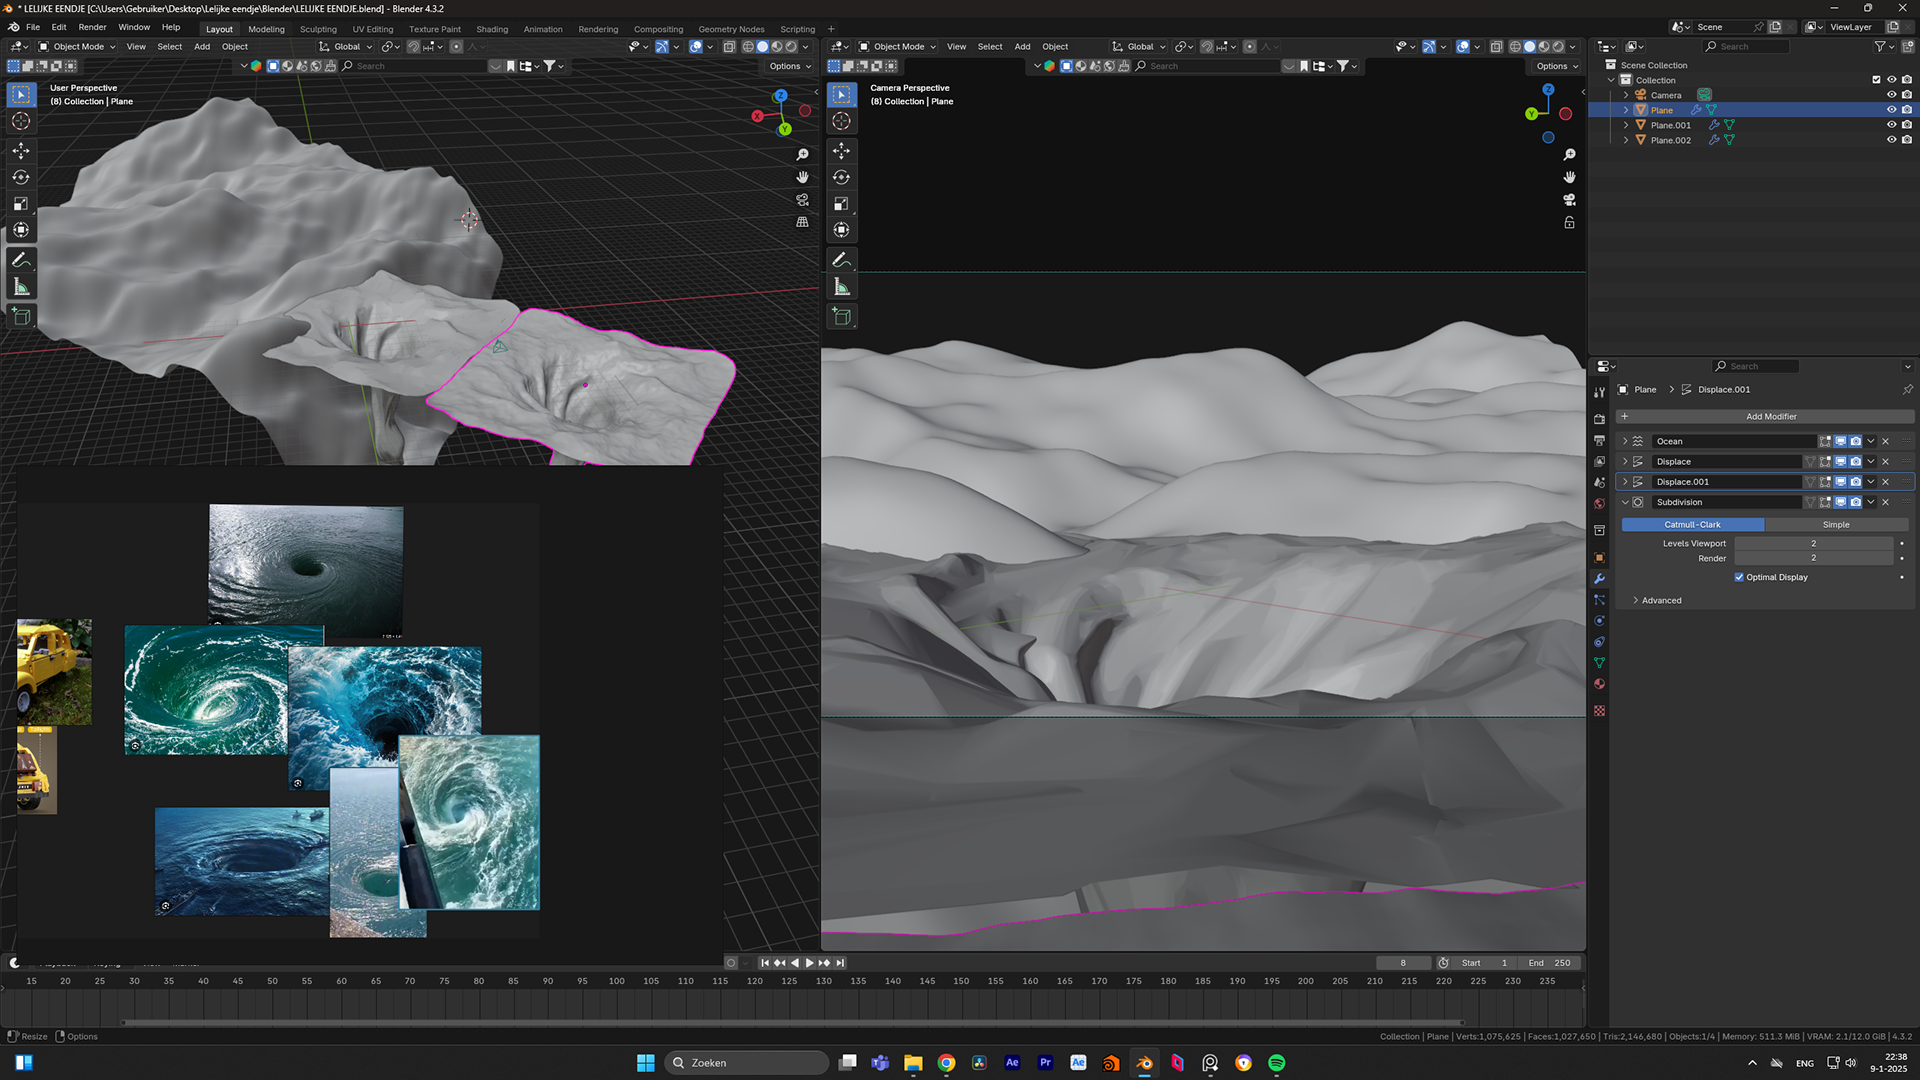Click the Add Cube tool icon
1920x1080 pixels.
(x=21, y=317)
